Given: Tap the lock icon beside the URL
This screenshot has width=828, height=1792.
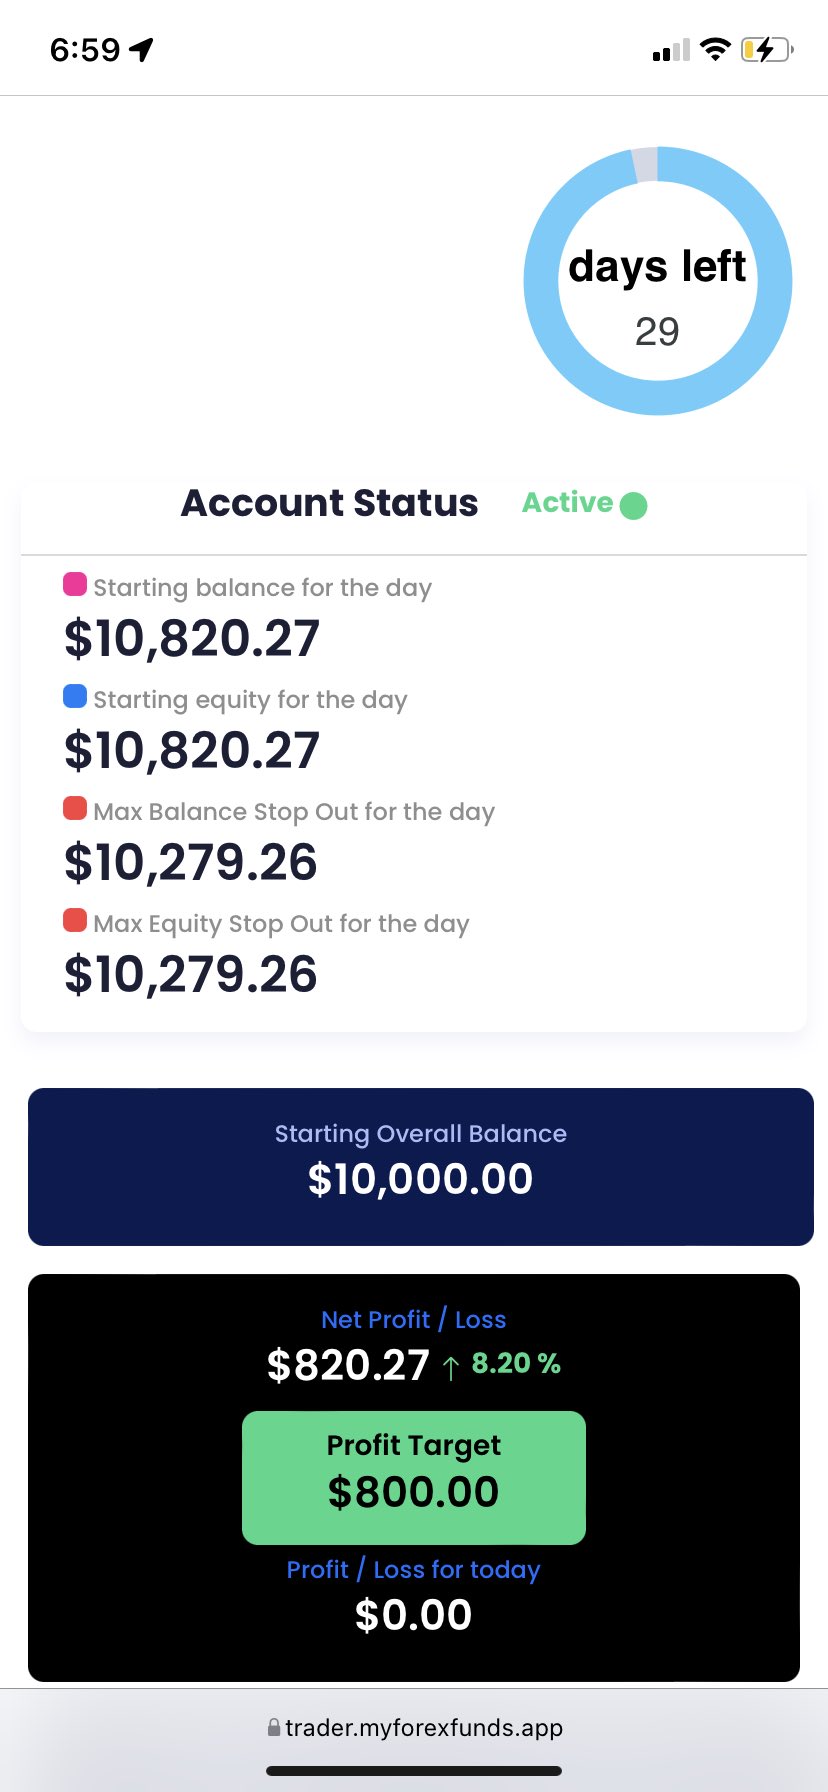Looking at the screenshot, I should click(273, 1727).
